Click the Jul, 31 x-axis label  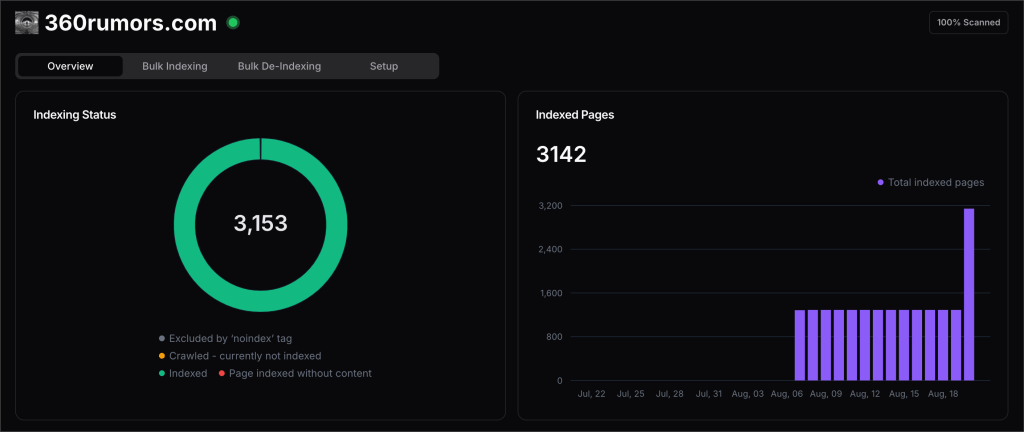[x=709, y=394]
